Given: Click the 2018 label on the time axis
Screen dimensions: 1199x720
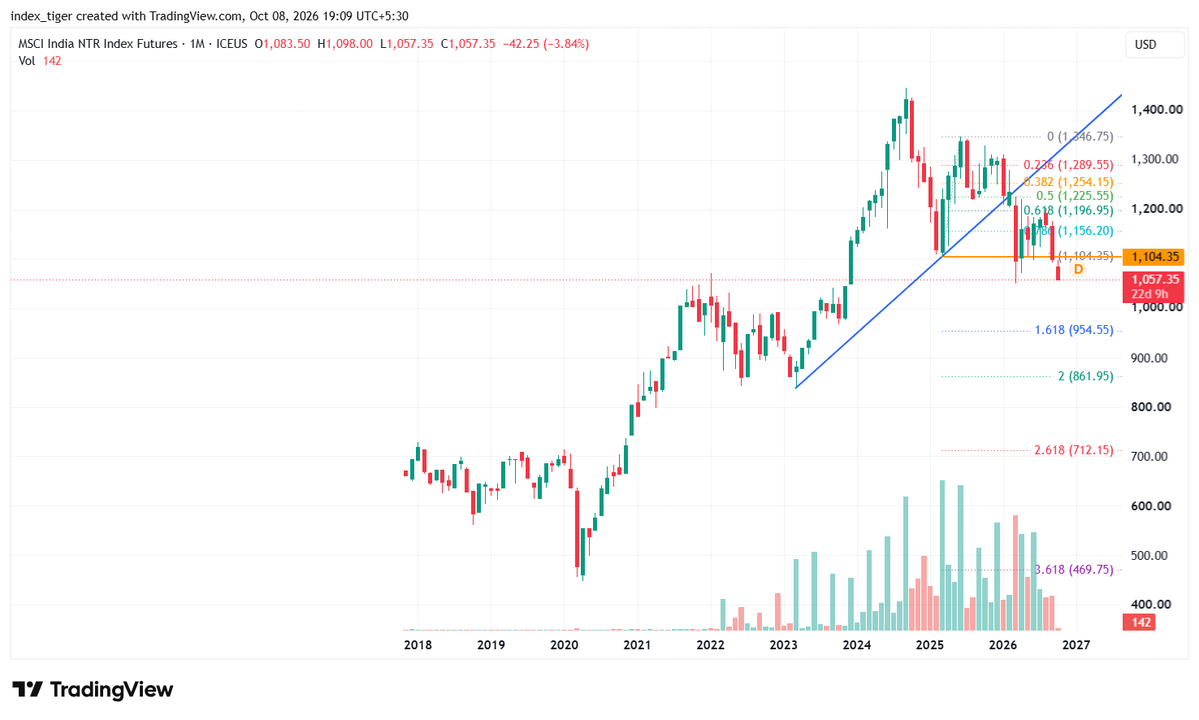Looking at the screenshot, I should click(418, 645).
